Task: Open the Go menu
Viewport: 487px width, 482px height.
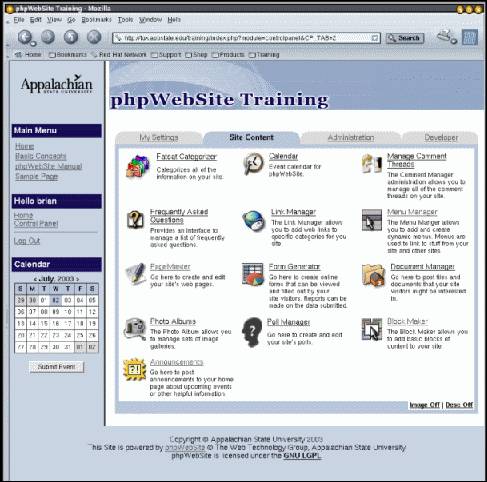Action: (71, 20)
